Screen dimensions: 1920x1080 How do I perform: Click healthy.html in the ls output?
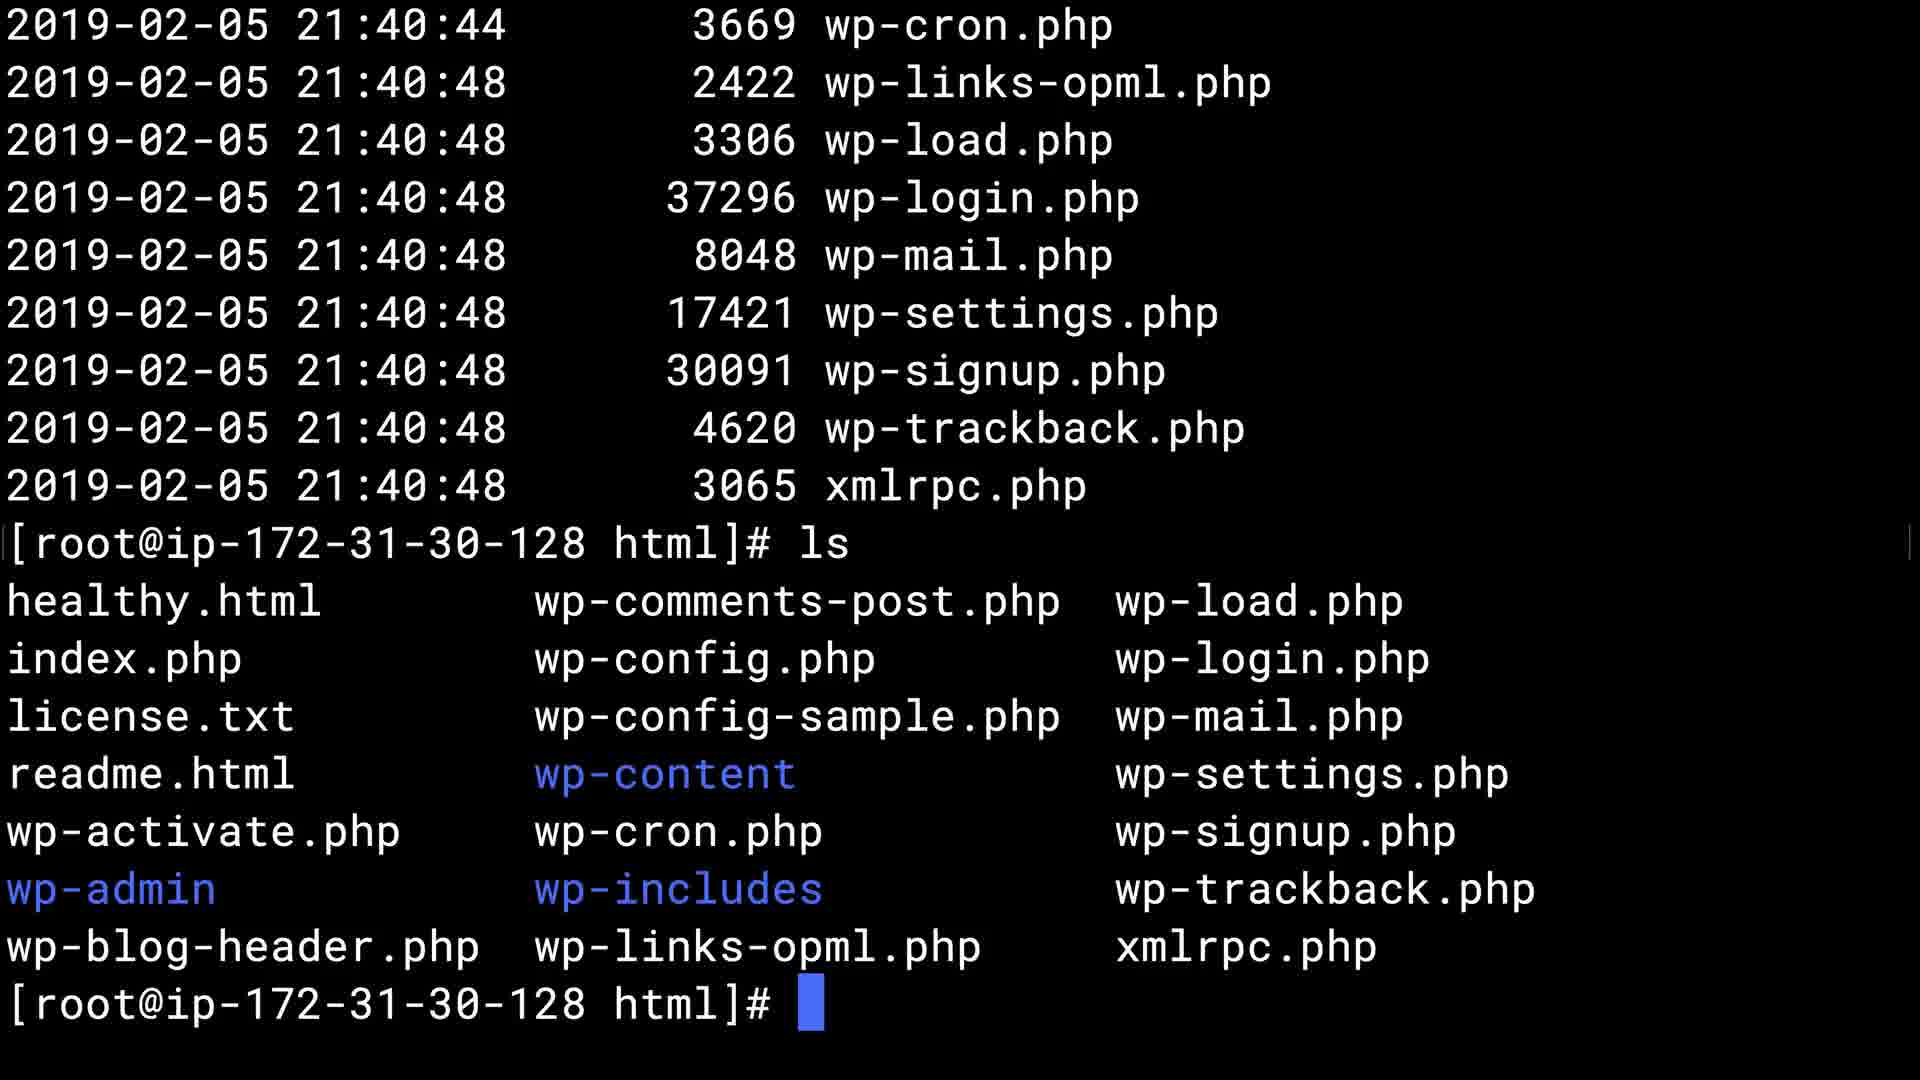[163, 601]
